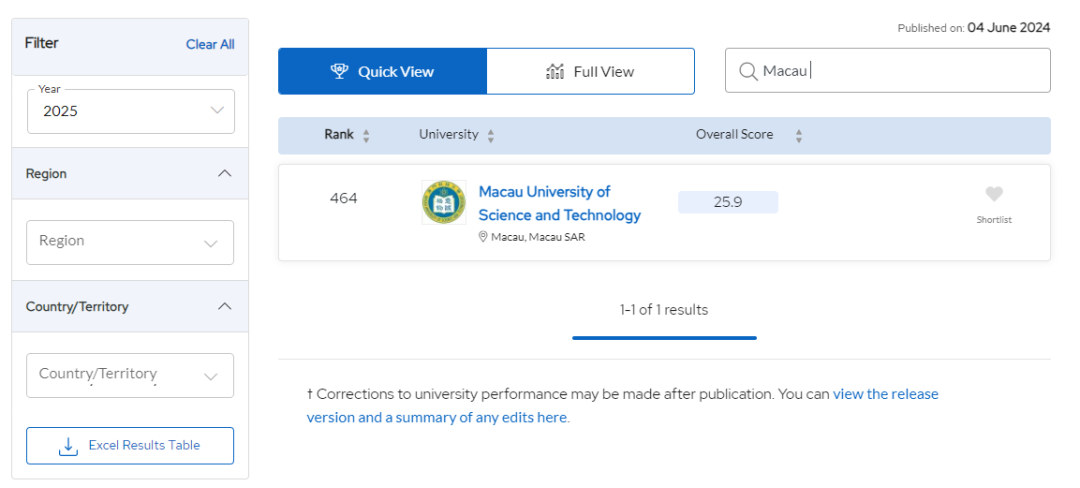
Task: Open the Region dropdown selector
Action: (130, 242)
